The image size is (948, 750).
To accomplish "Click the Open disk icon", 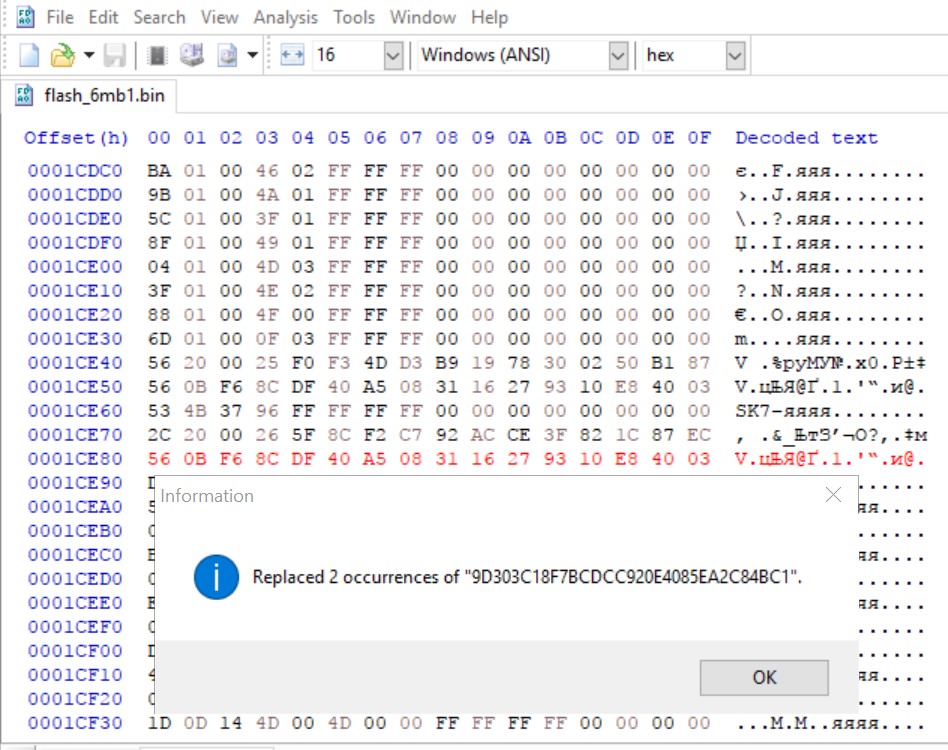I will point(192,55).
